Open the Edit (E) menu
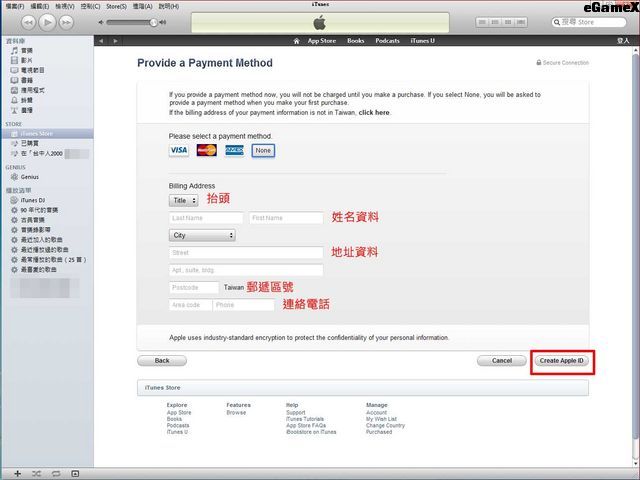 tap(40, 7)
